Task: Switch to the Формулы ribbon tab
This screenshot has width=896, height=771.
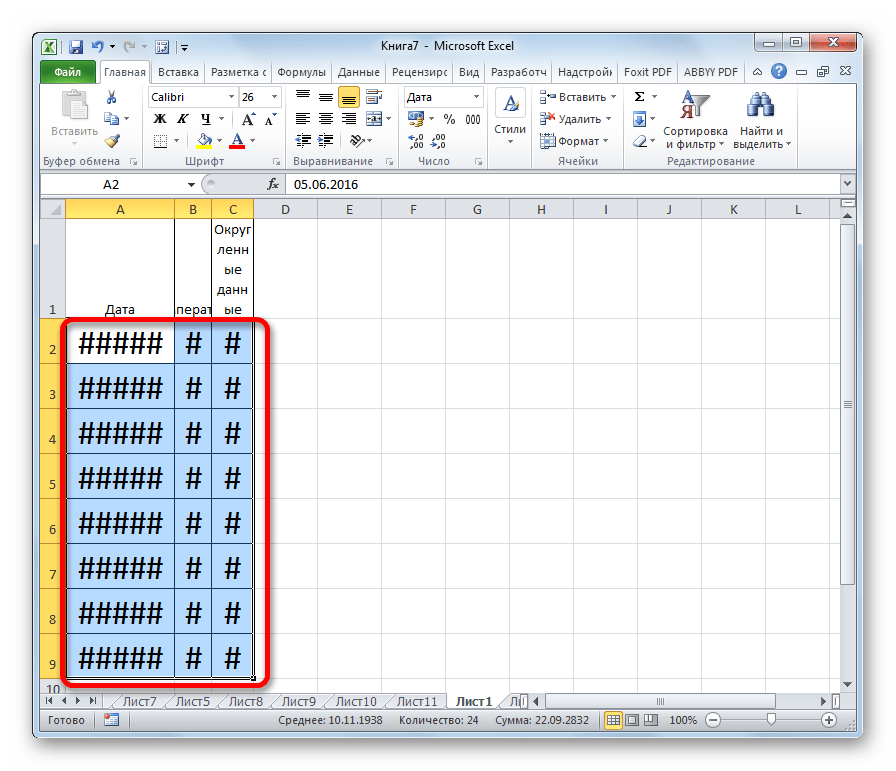Action: (301, 72)
